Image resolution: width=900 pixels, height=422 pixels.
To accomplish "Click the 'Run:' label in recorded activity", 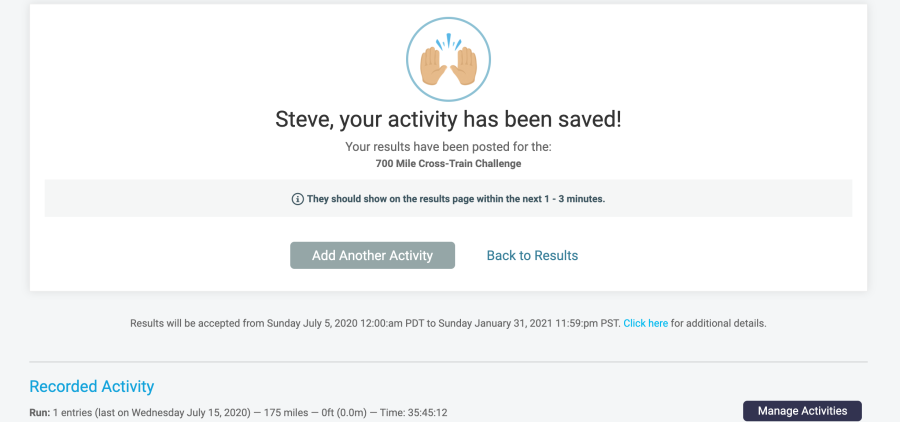I will pyautogui.click(x=40, y=412).
